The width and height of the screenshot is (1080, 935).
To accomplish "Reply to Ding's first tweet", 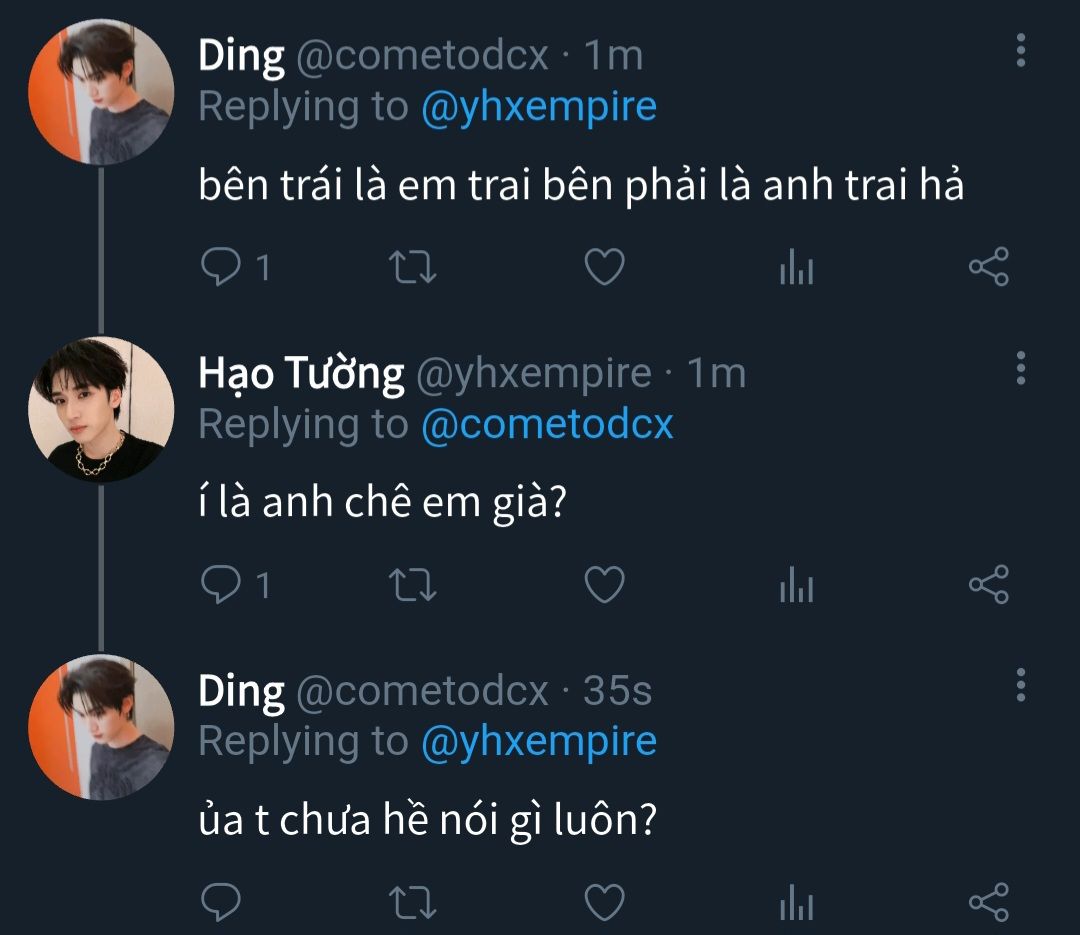I will coord(218,268).
